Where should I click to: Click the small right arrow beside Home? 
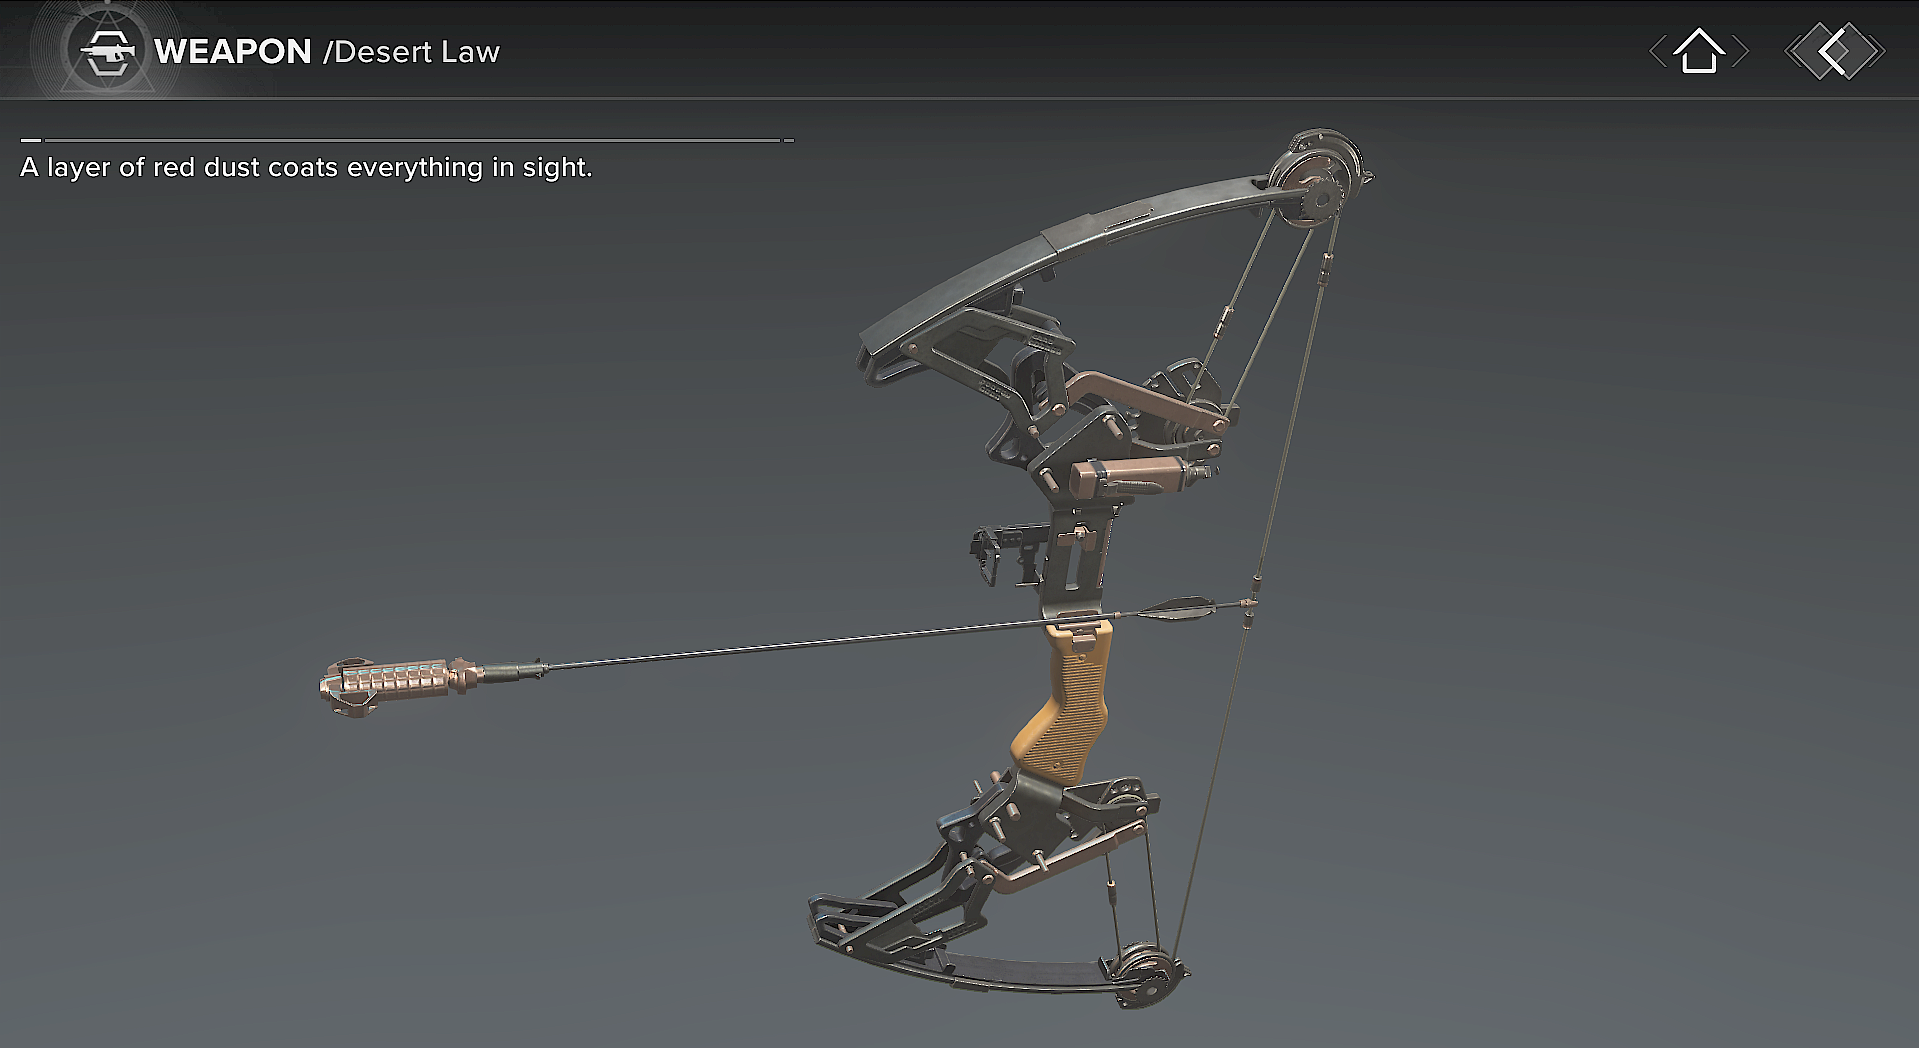click(x=1741, y=52)
